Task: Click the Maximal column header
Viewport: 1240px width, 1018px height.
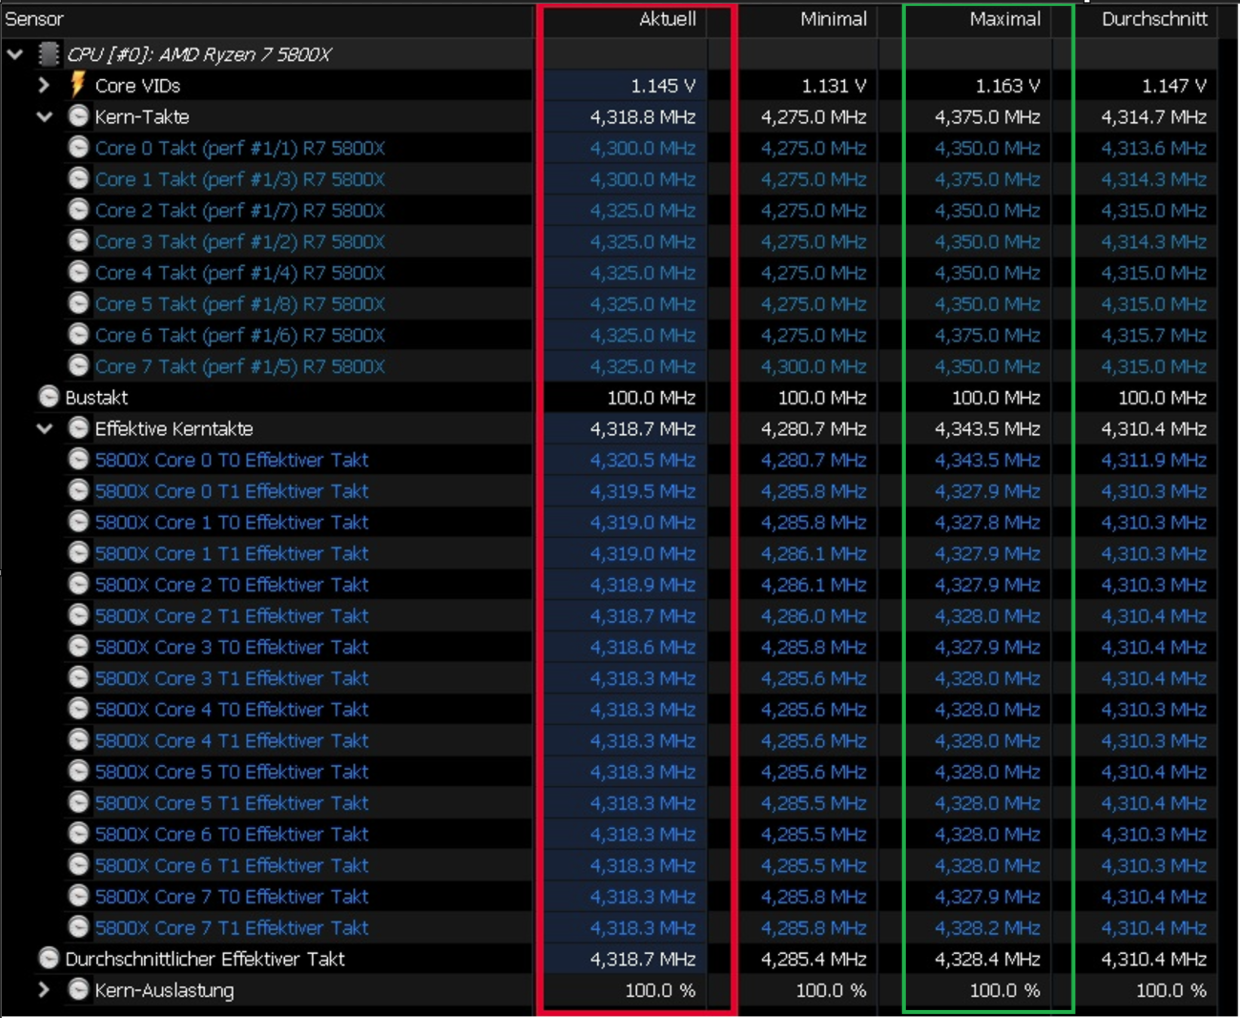Action: [x=1005, y=19]
